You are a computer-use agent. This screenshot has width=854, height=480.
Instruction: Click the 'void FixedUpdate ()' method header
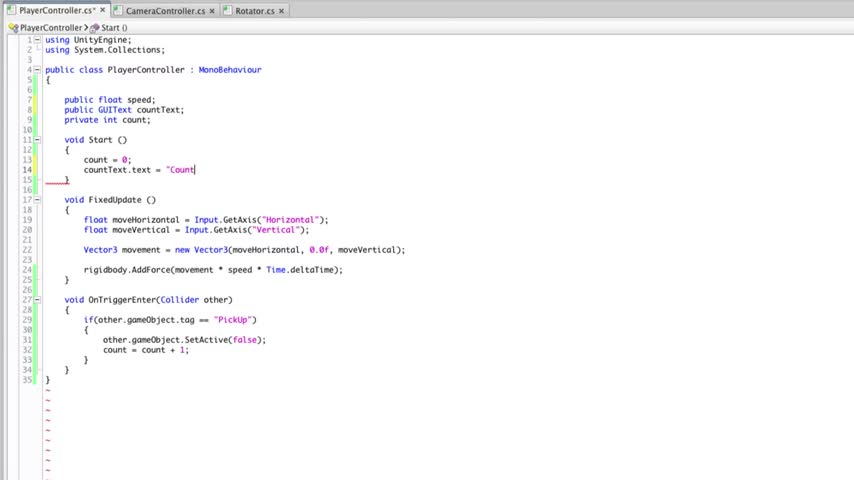(x=110, y=200)
